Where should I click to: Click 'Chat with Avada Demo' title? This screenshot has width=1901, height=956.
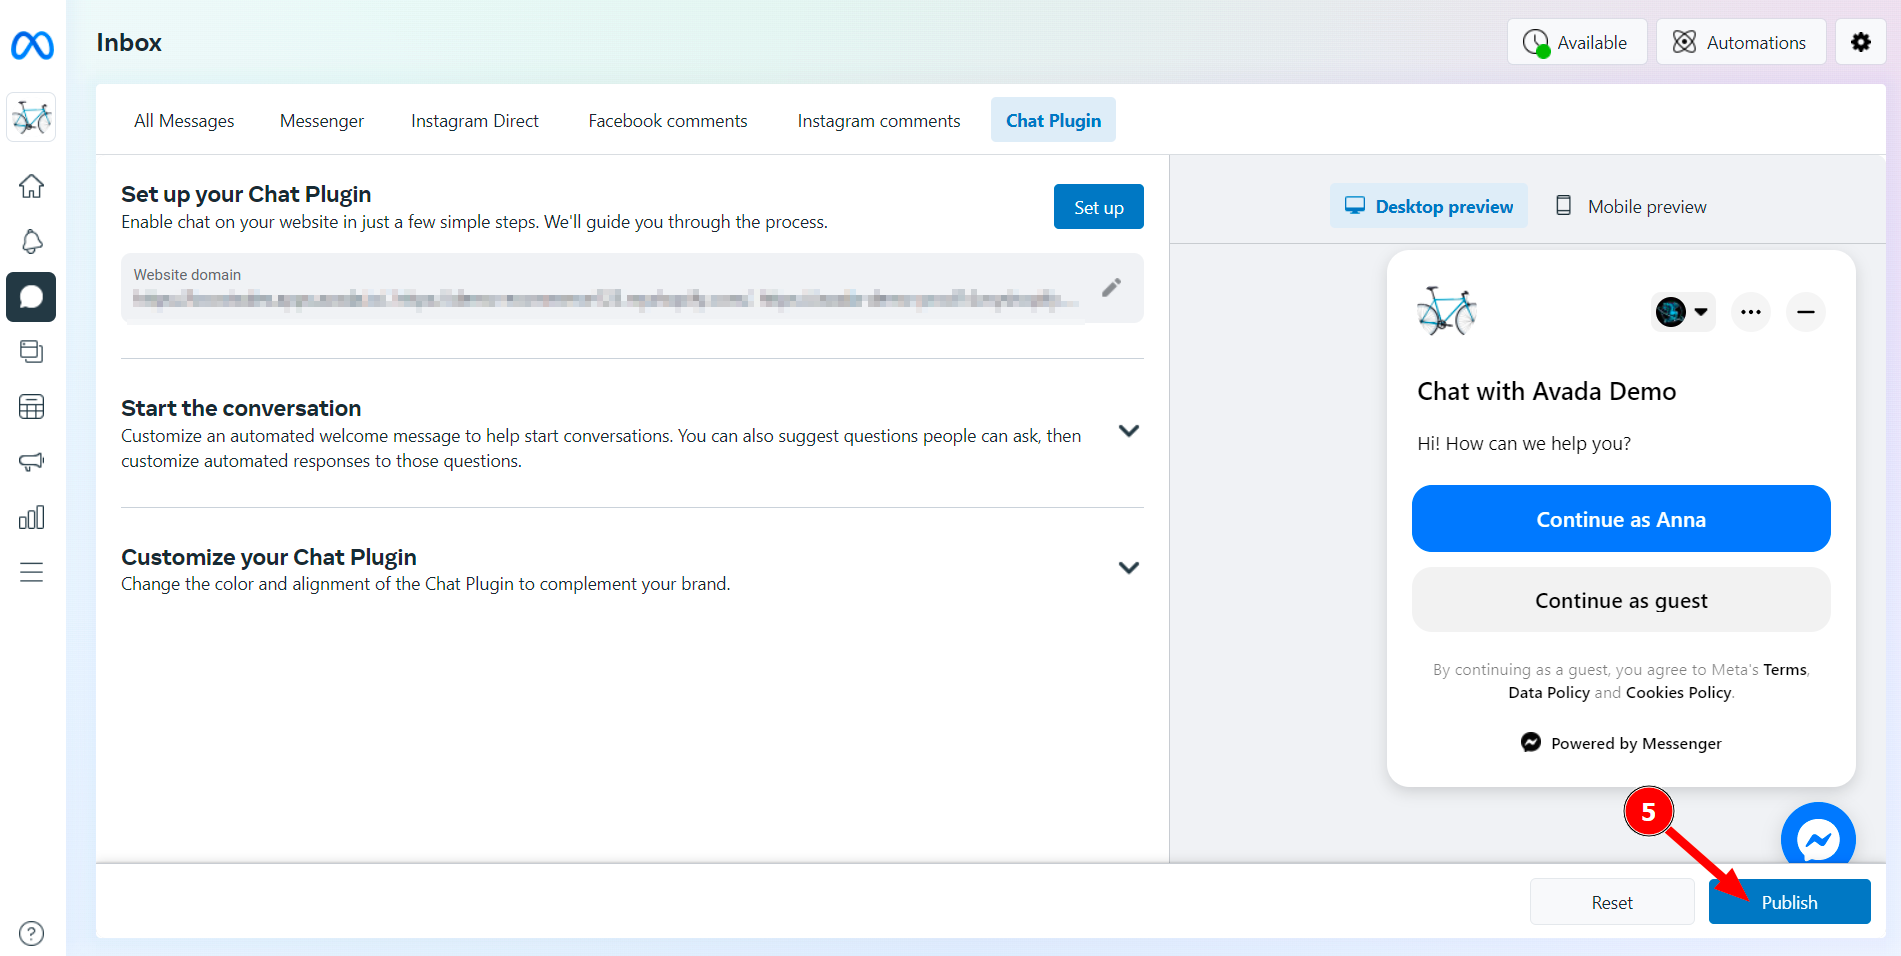coord(1546,391)
